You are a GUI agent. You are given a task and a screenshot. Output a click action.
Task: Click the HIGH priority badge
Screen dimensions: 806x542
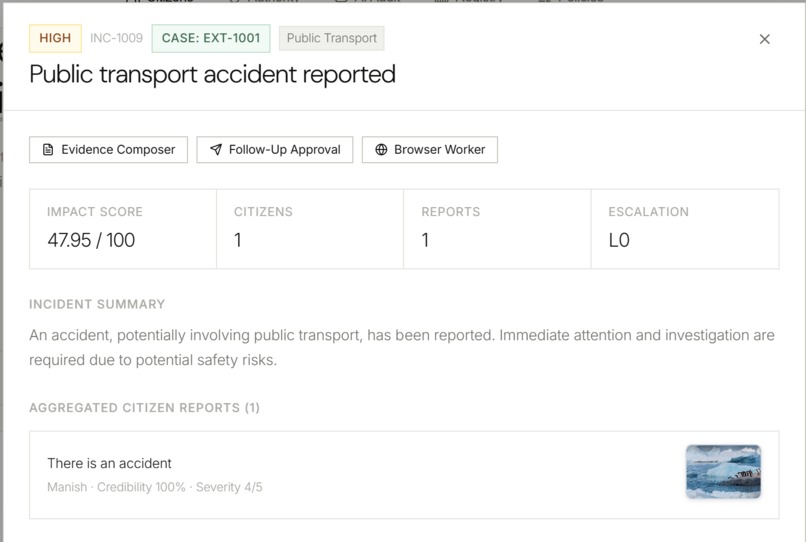(x=55, y=38)
